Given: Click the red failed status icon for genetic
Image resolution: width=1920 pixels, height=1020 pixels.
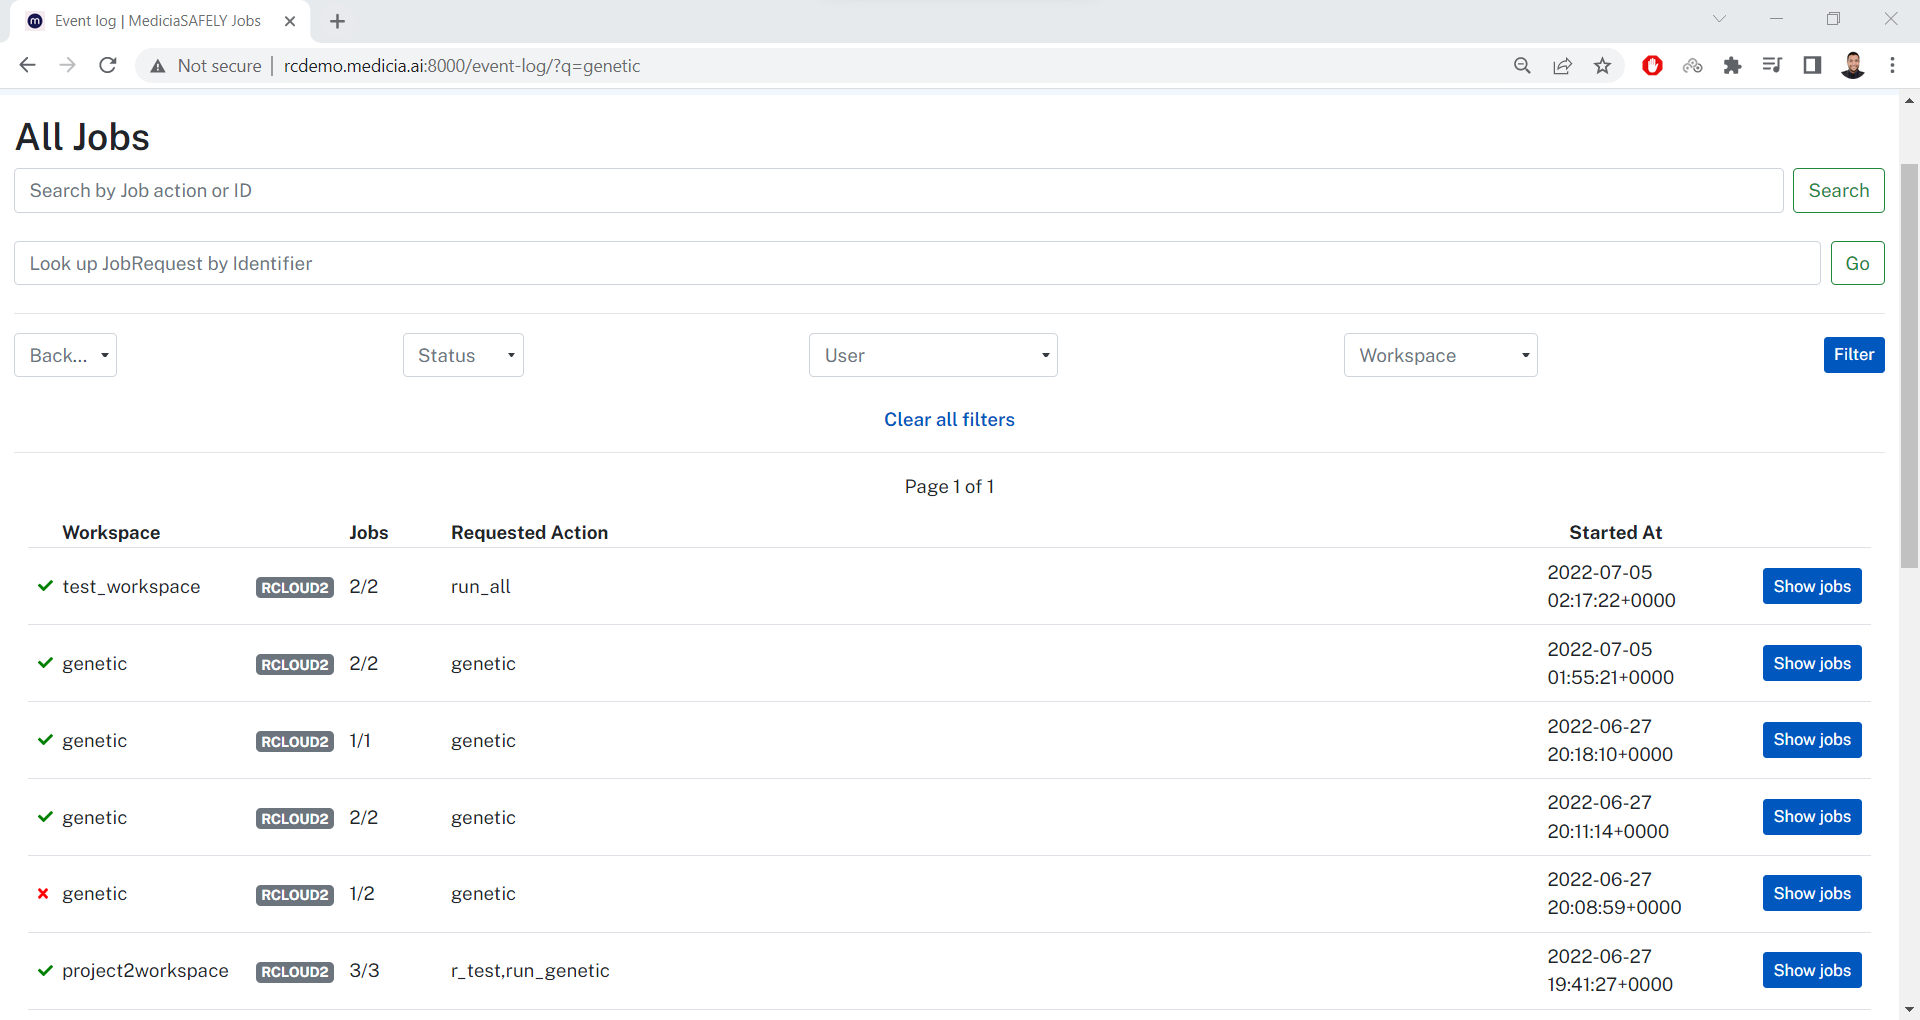Looking at the screenshot, I should click(x=43, y=894).
